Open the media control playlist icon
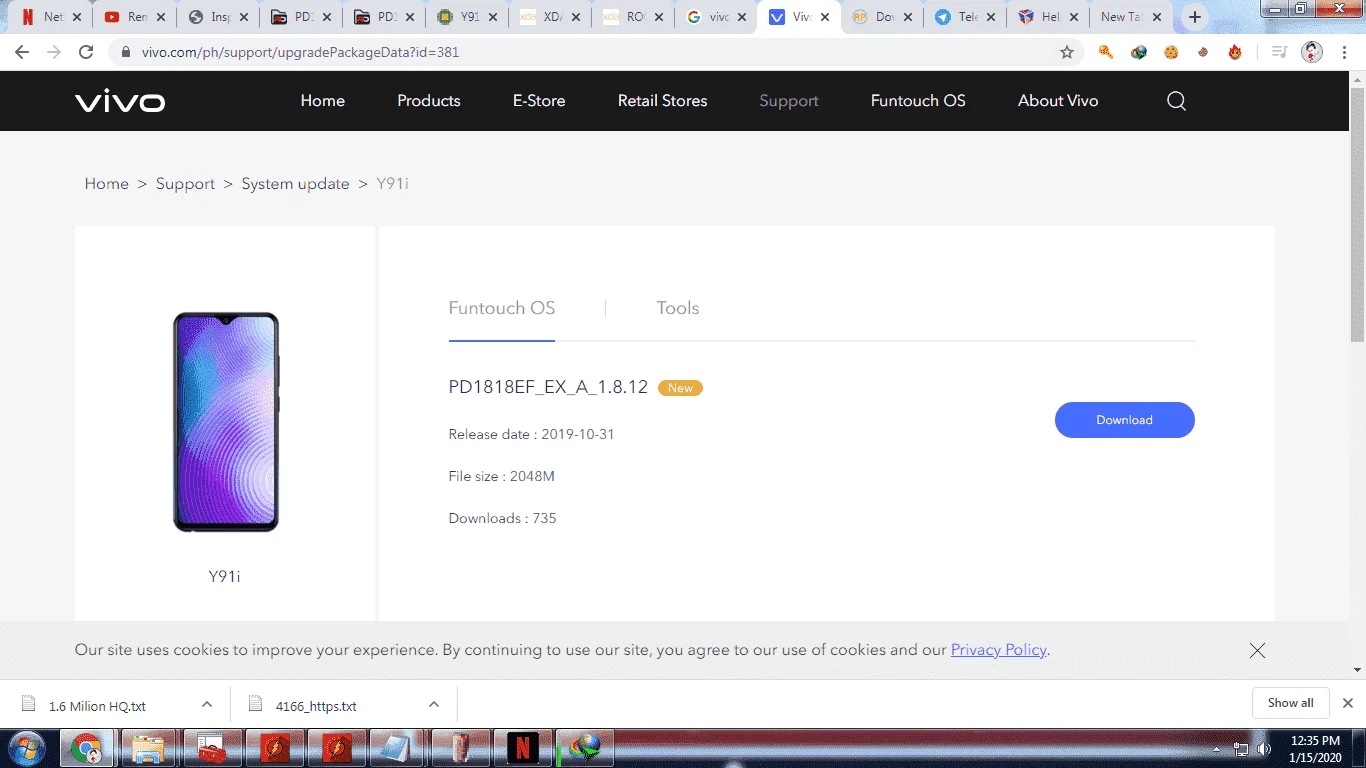The height and width of the screenshot is (768, 1366). 1279,52
